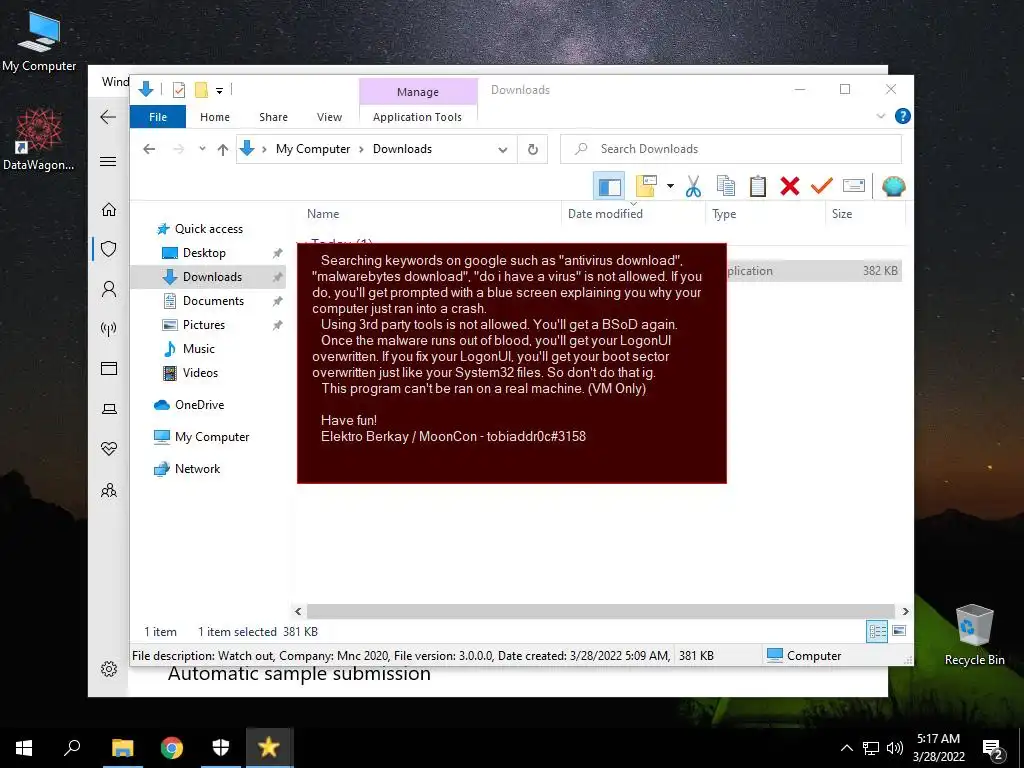This screenshot has height=768, width=1024.
Task: Open Desktop in the navigation pane
Action: (204, 253)
